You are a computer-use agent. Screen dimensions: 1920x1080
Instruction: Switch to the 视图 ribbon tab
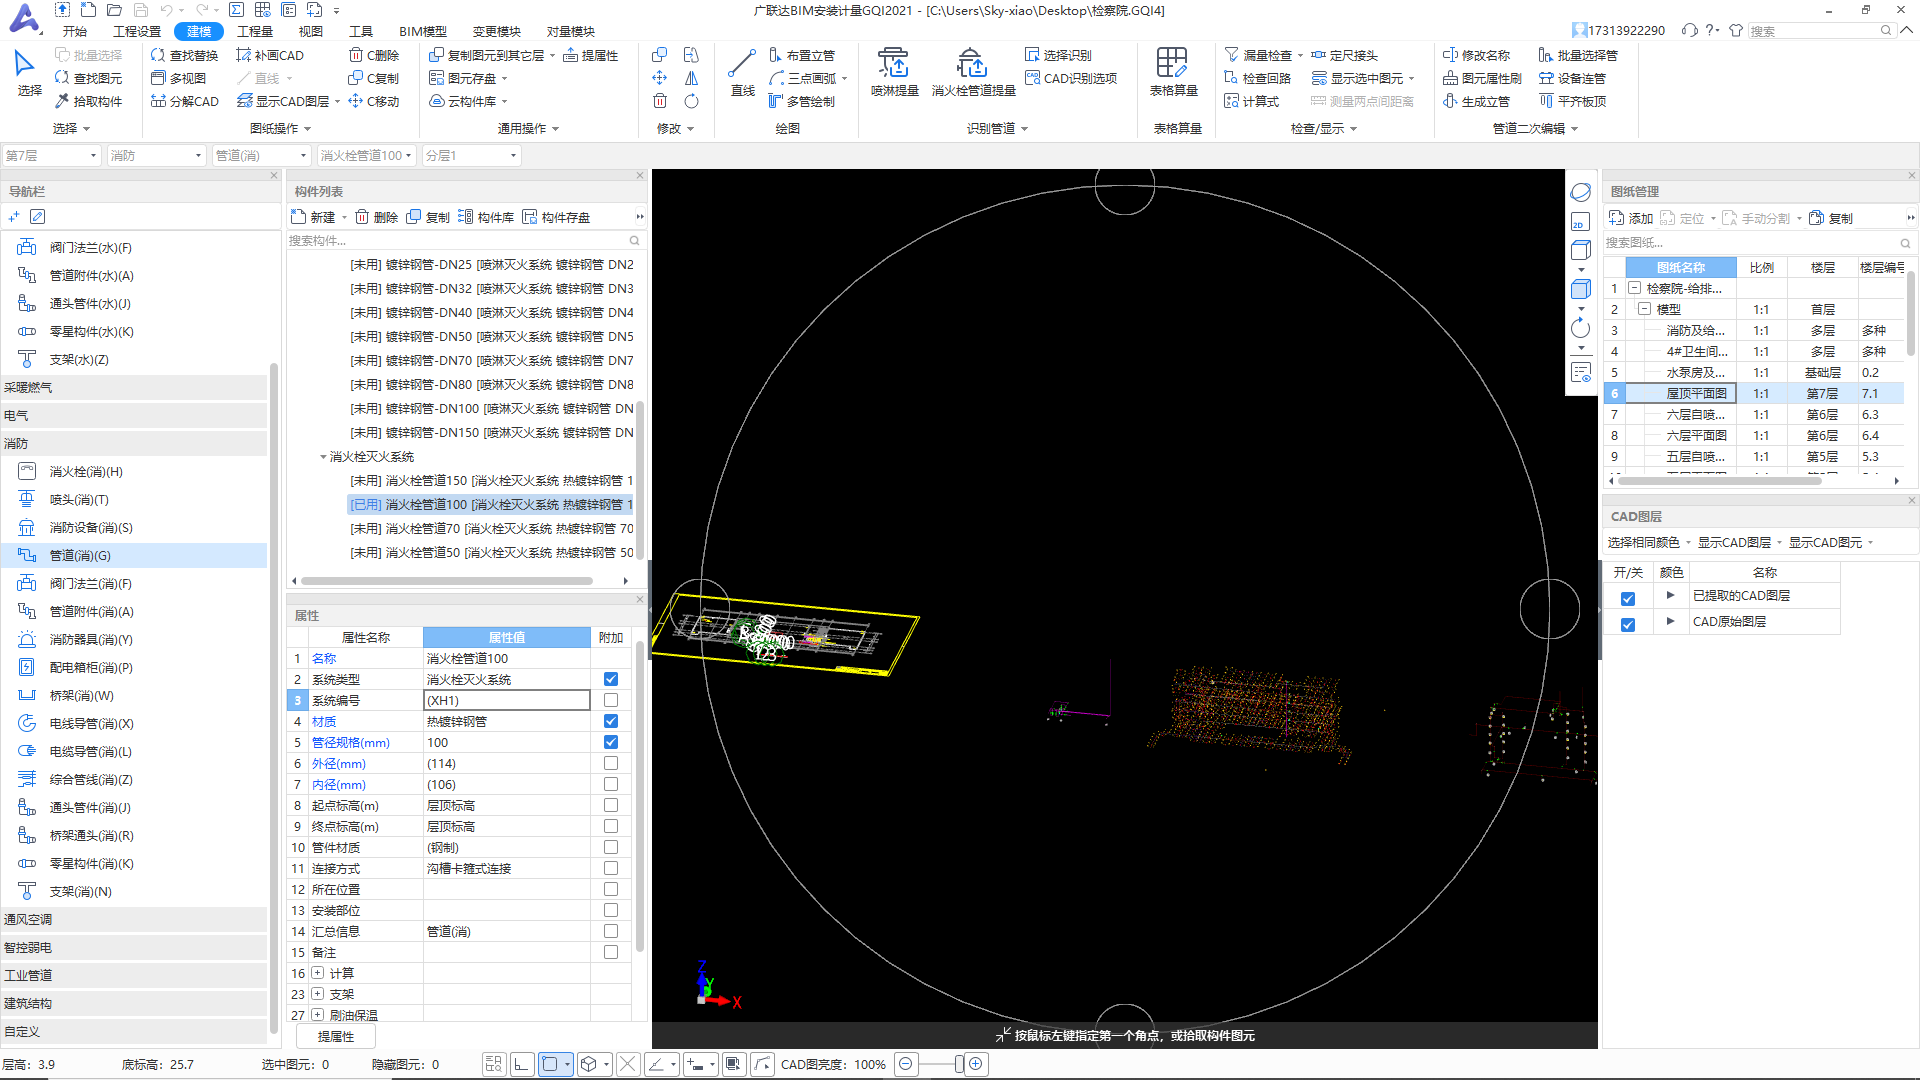(311, 31)
